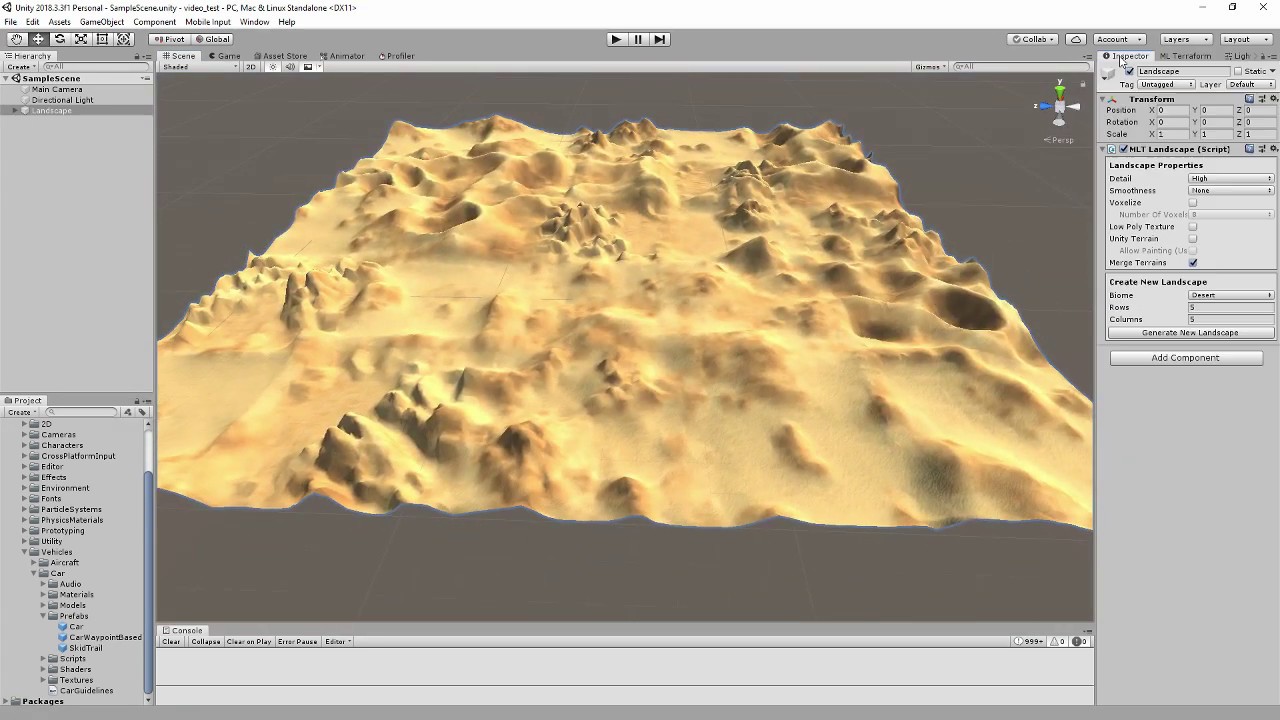The image size is (1280, 720).
Task: Click Project search by type icon
Action: tap(127, 412)
